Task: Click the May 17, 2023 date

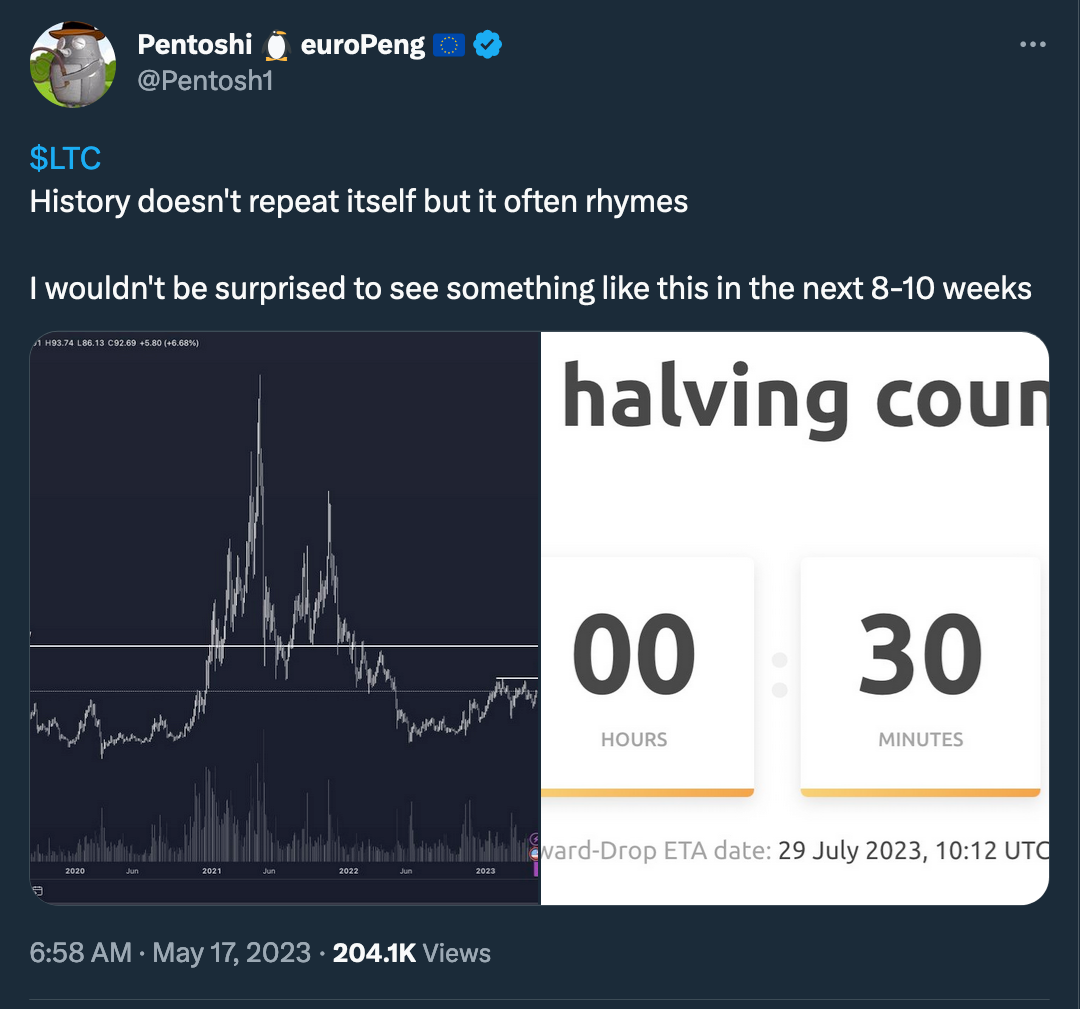Action: tap(232, 953)
